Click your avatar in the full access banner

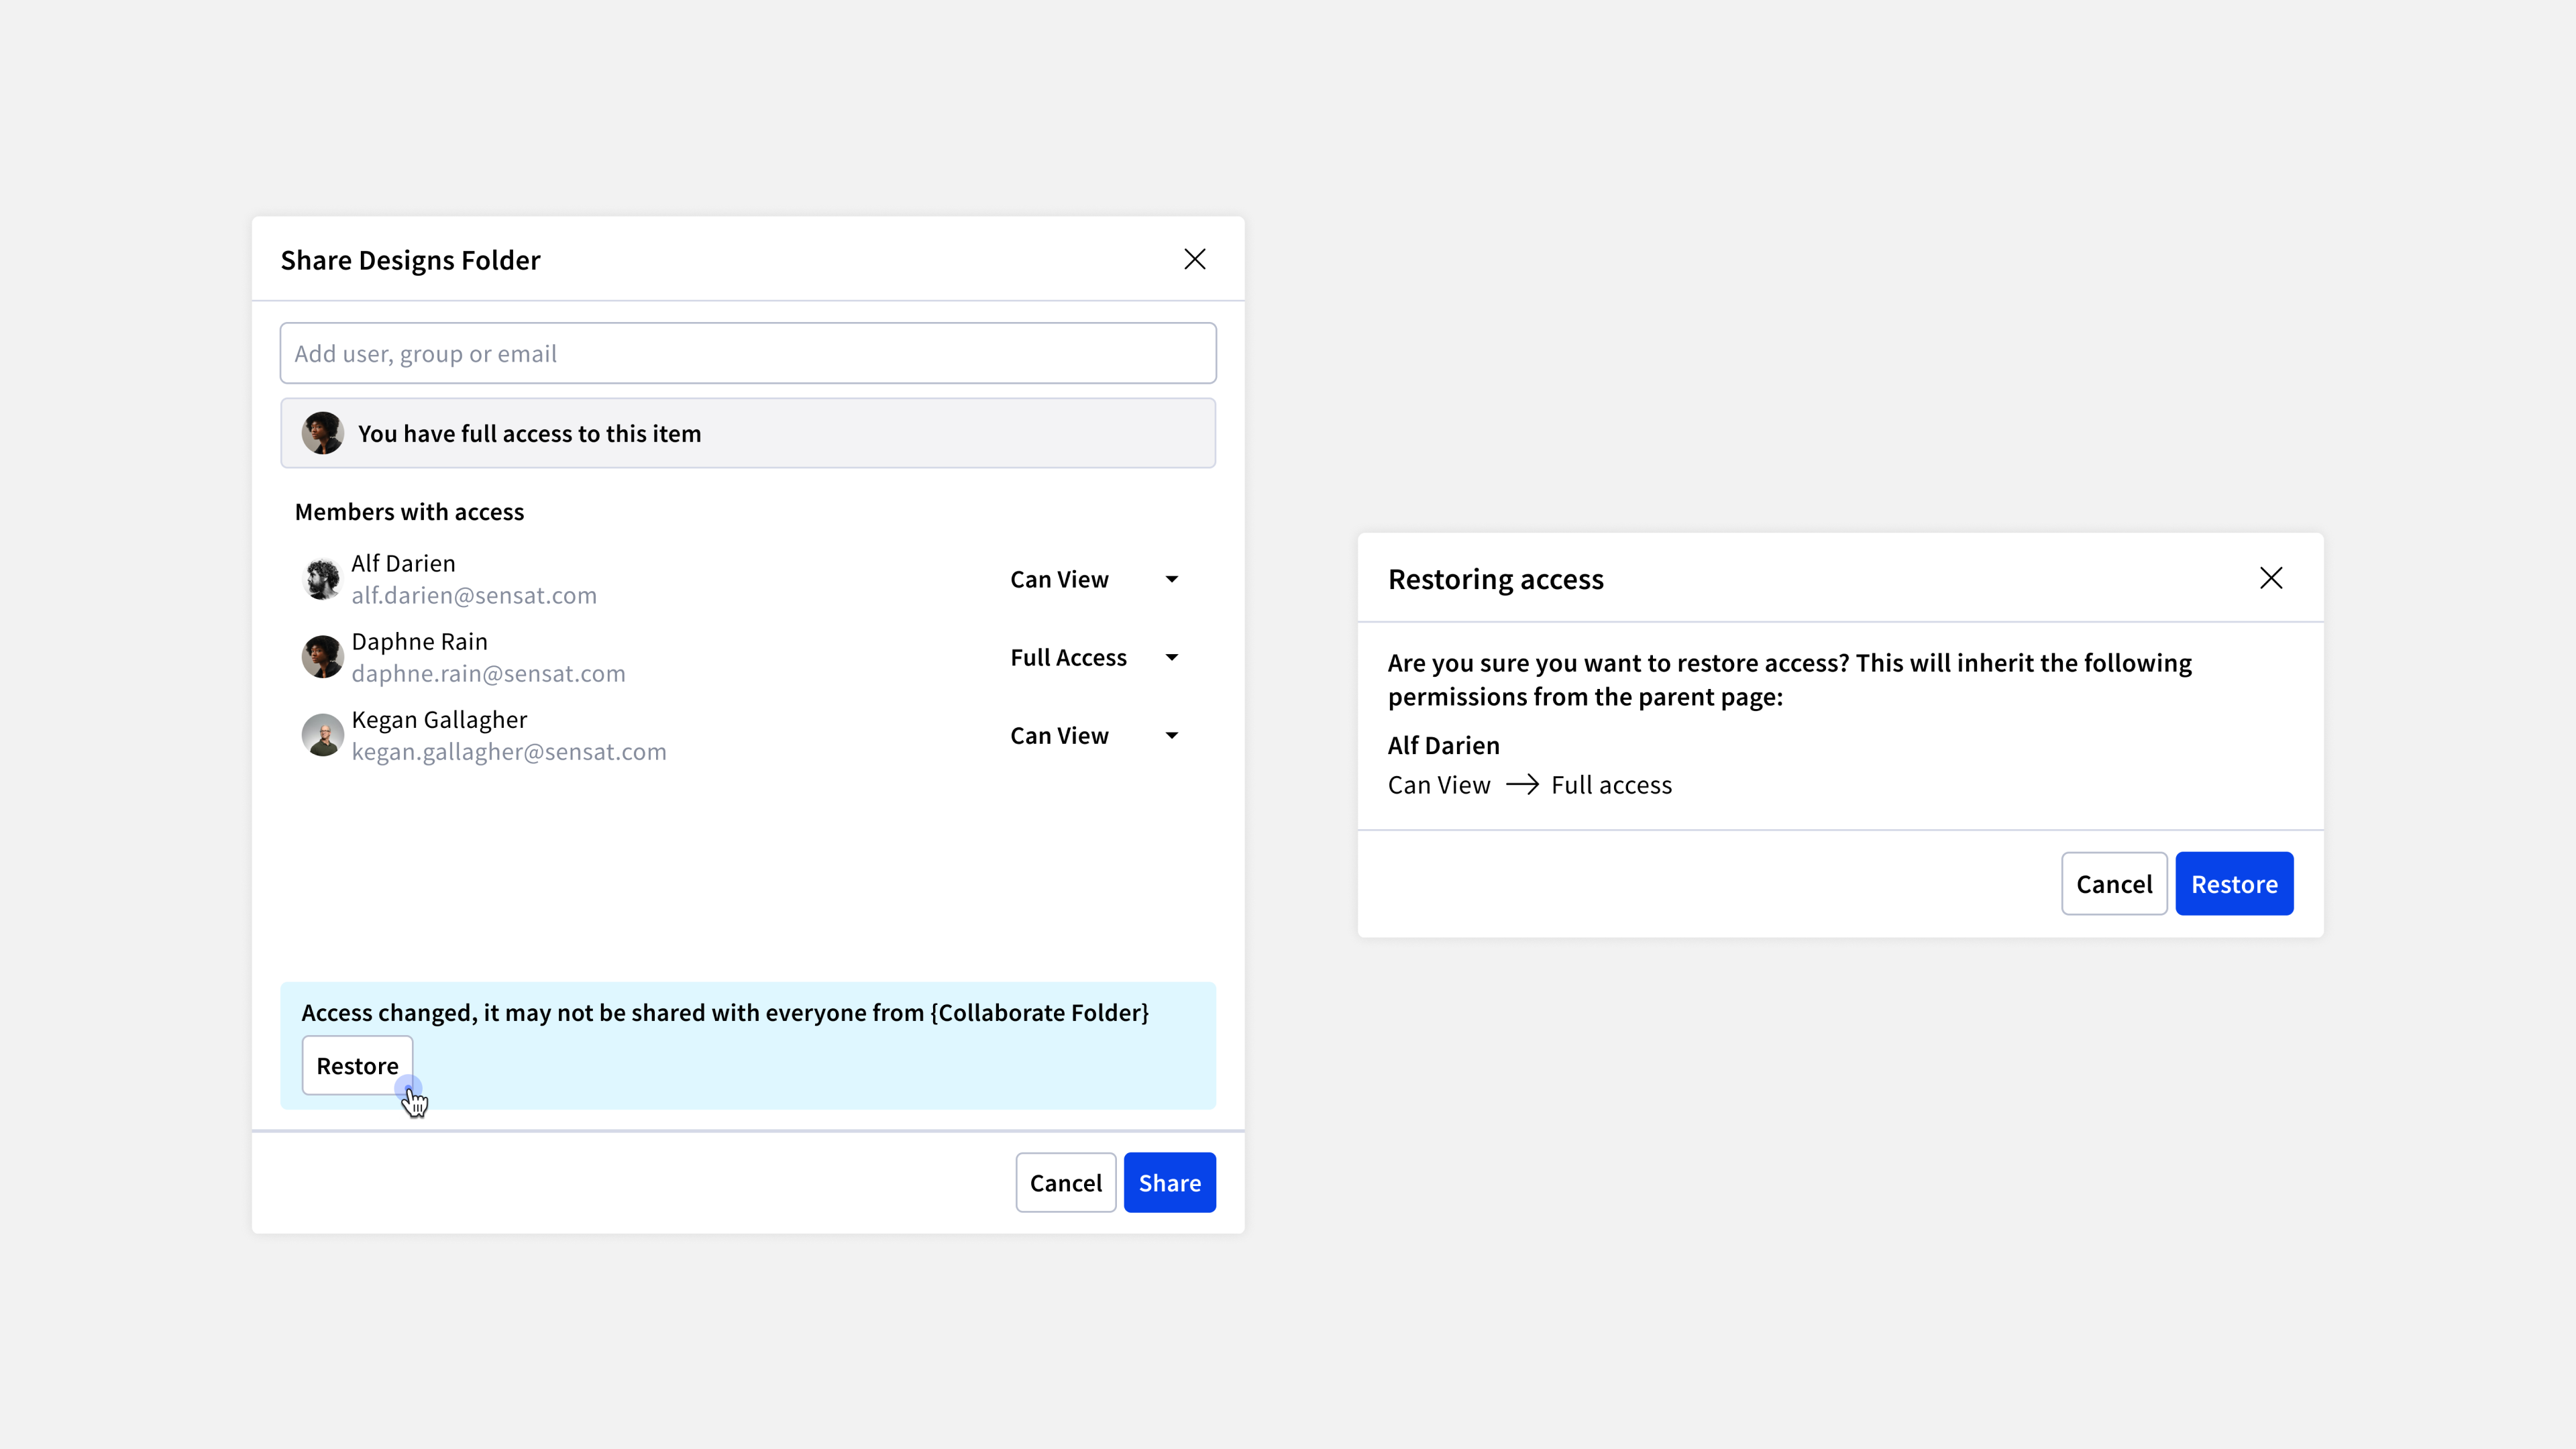pyautogui.click(x=322, y=433)
